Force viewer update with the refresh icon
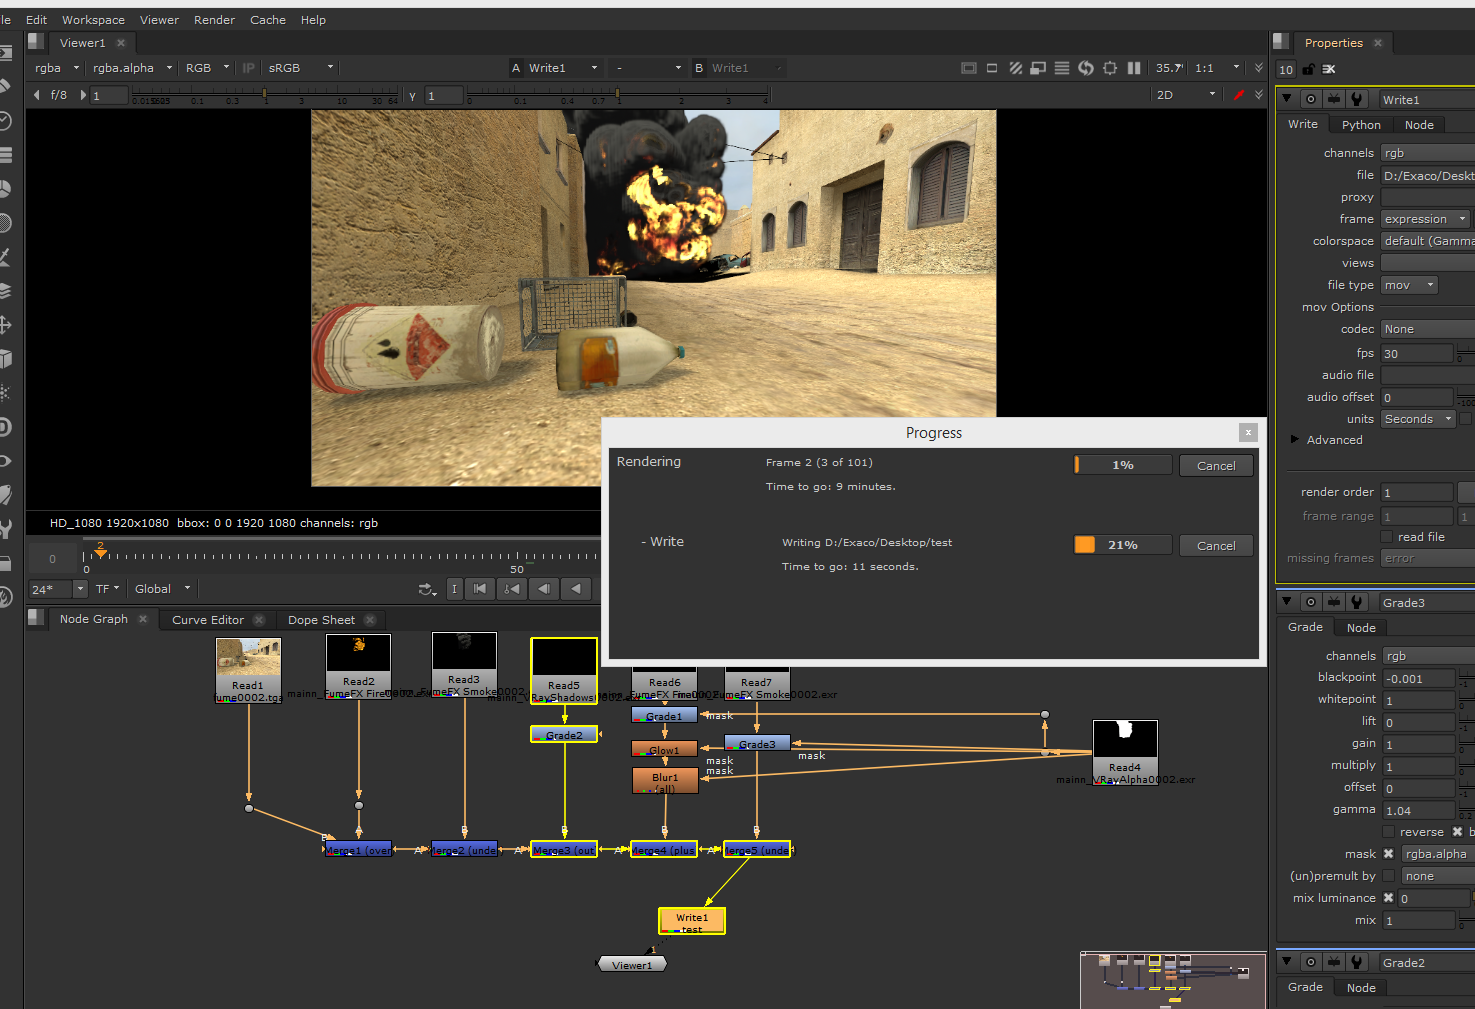 1086,68
